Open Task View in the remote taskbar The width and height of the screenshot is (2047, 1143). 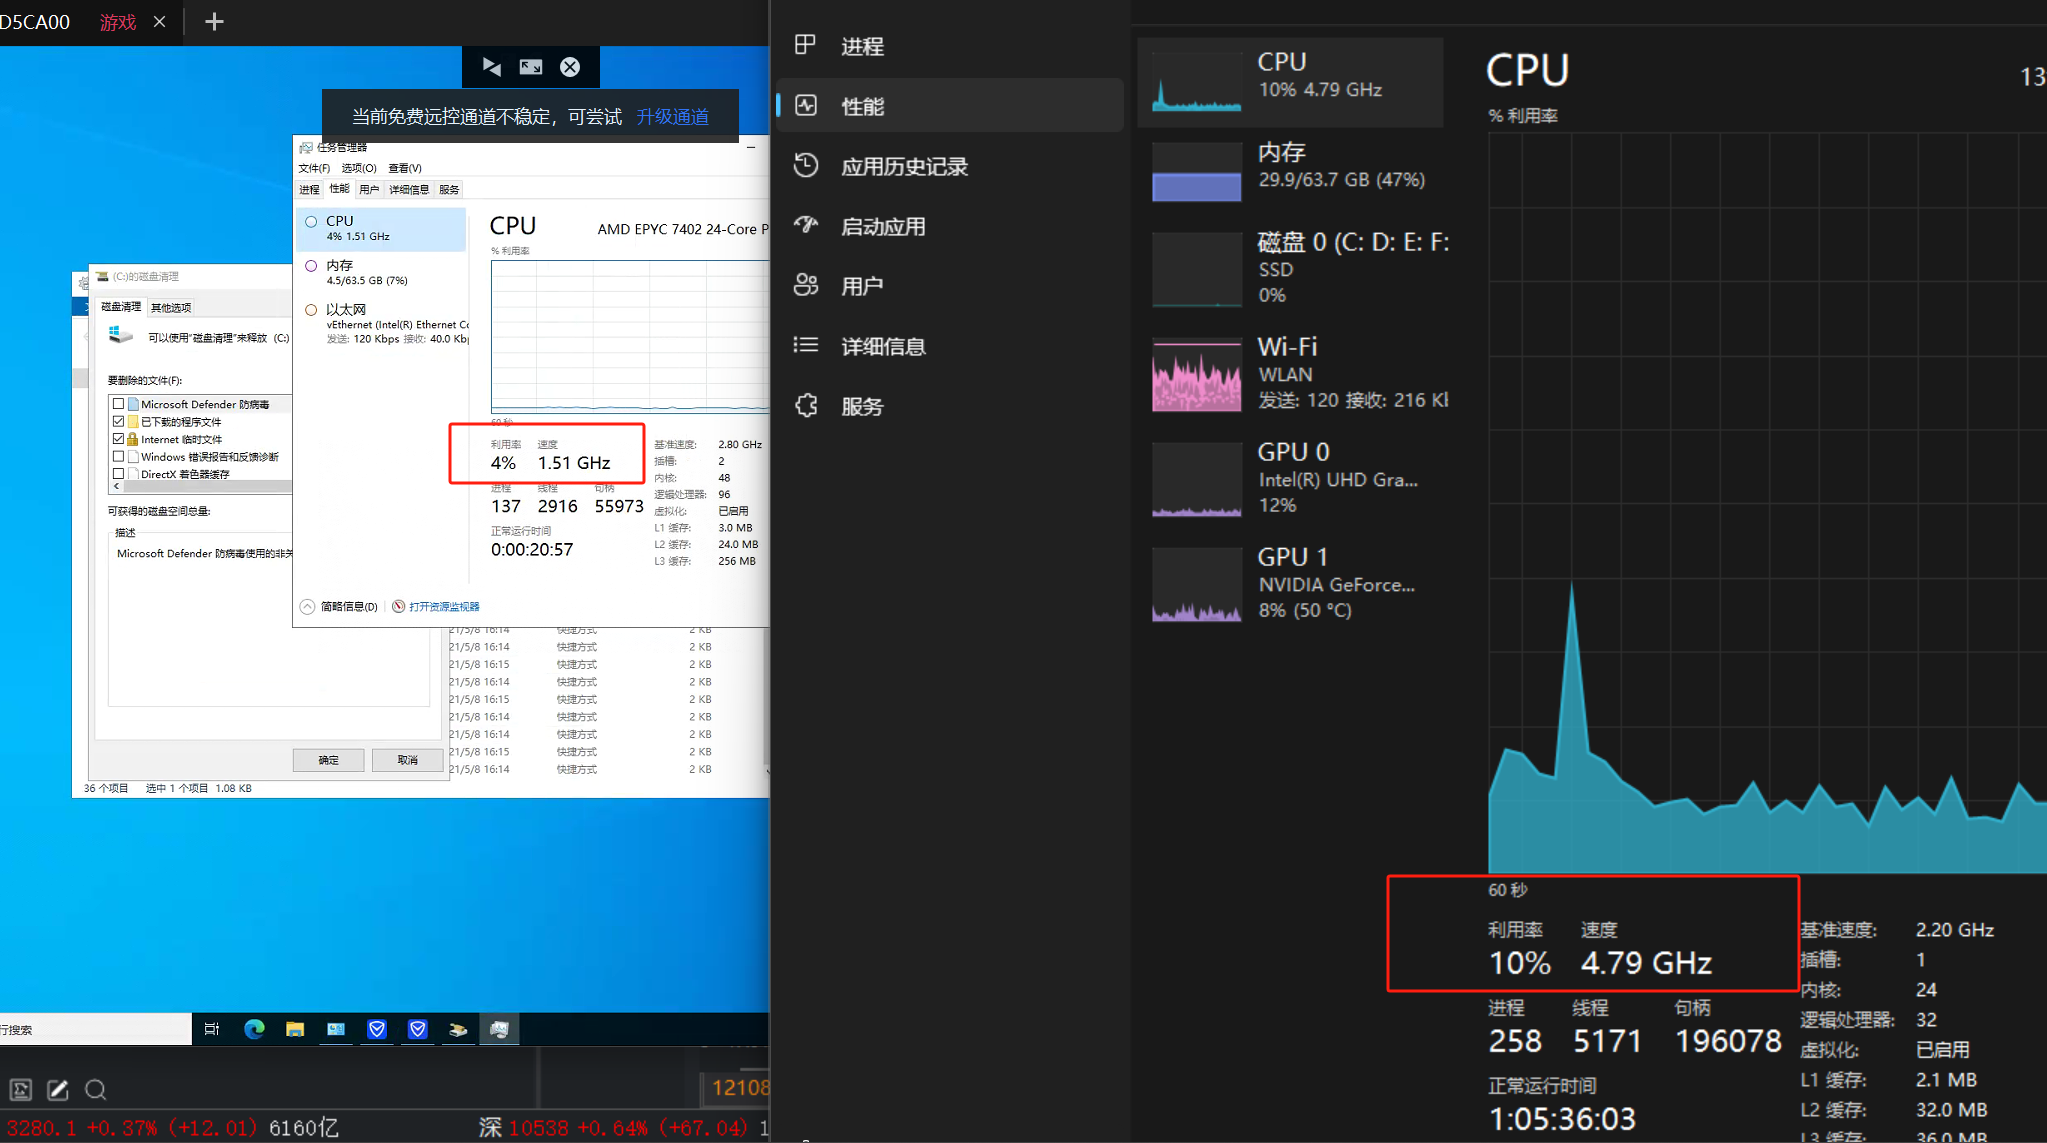pyautogui.click(x=212, y=1029)
